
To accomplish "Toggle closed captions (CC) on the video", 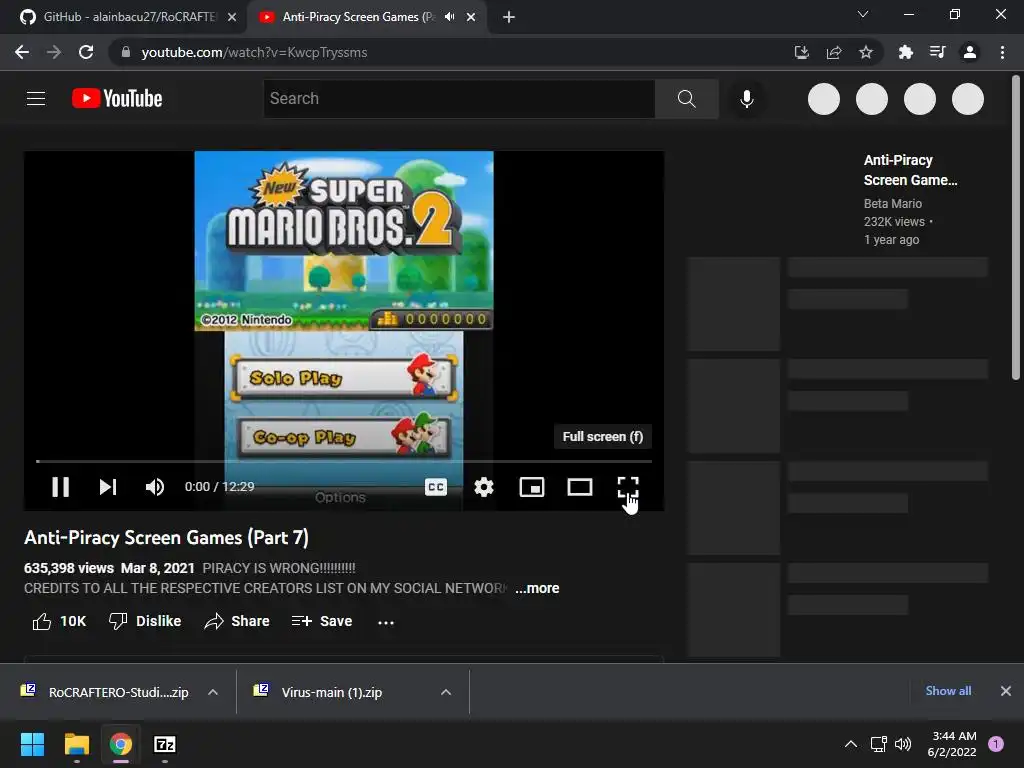I will point(436,487).
